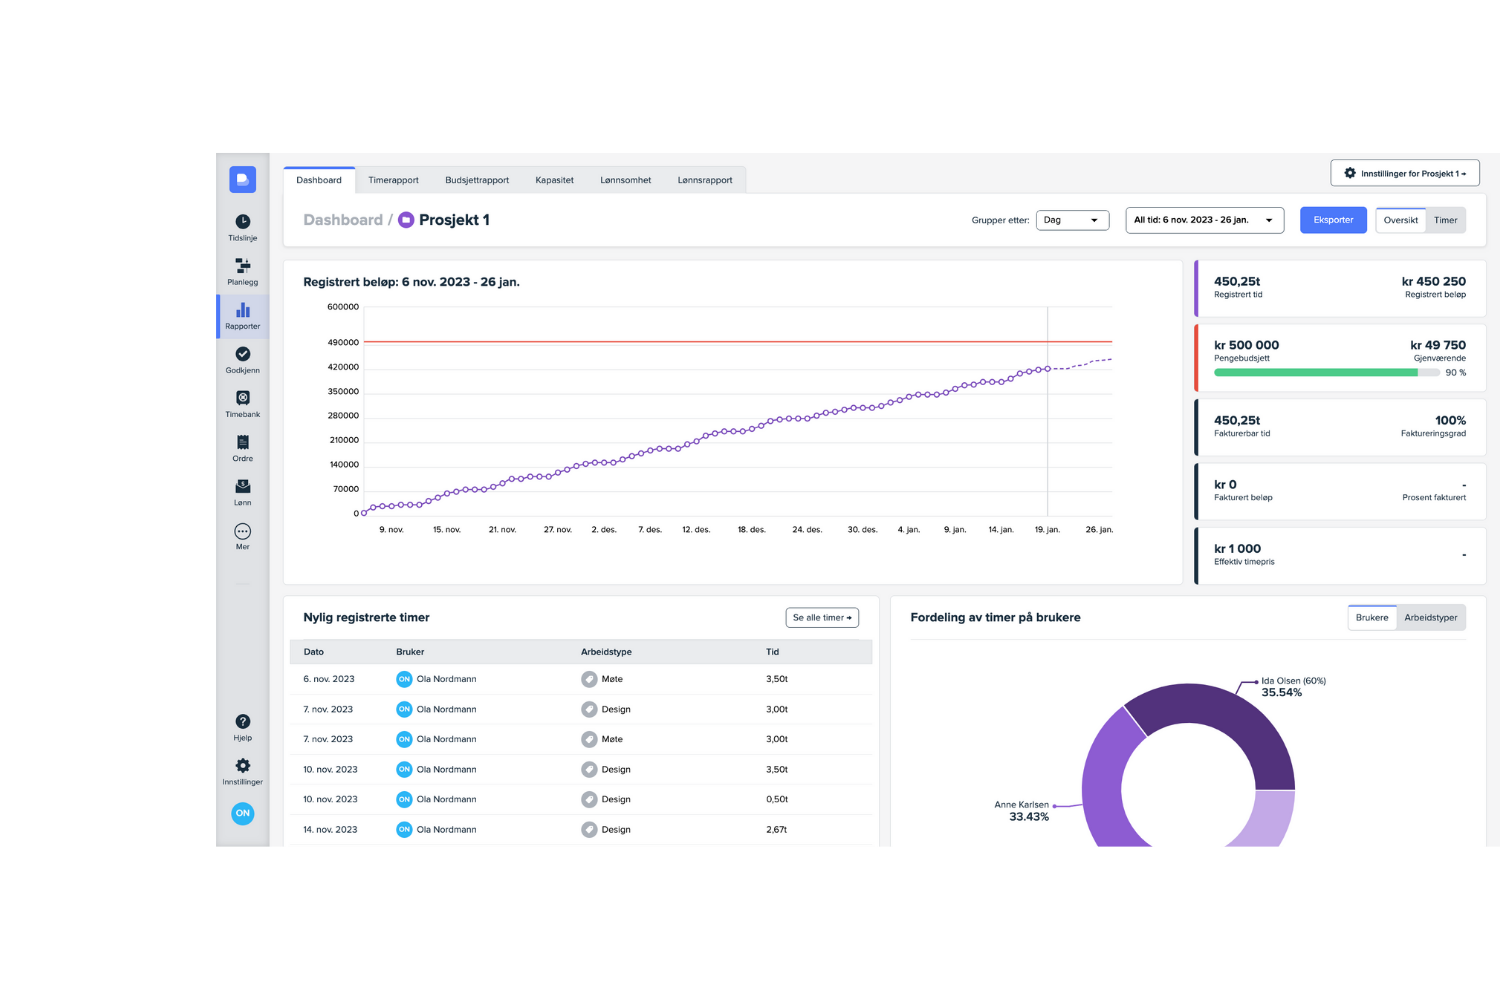1500x1000 pixels.
Task: Click the 0,50t time cell
Action: click(777, 799)
